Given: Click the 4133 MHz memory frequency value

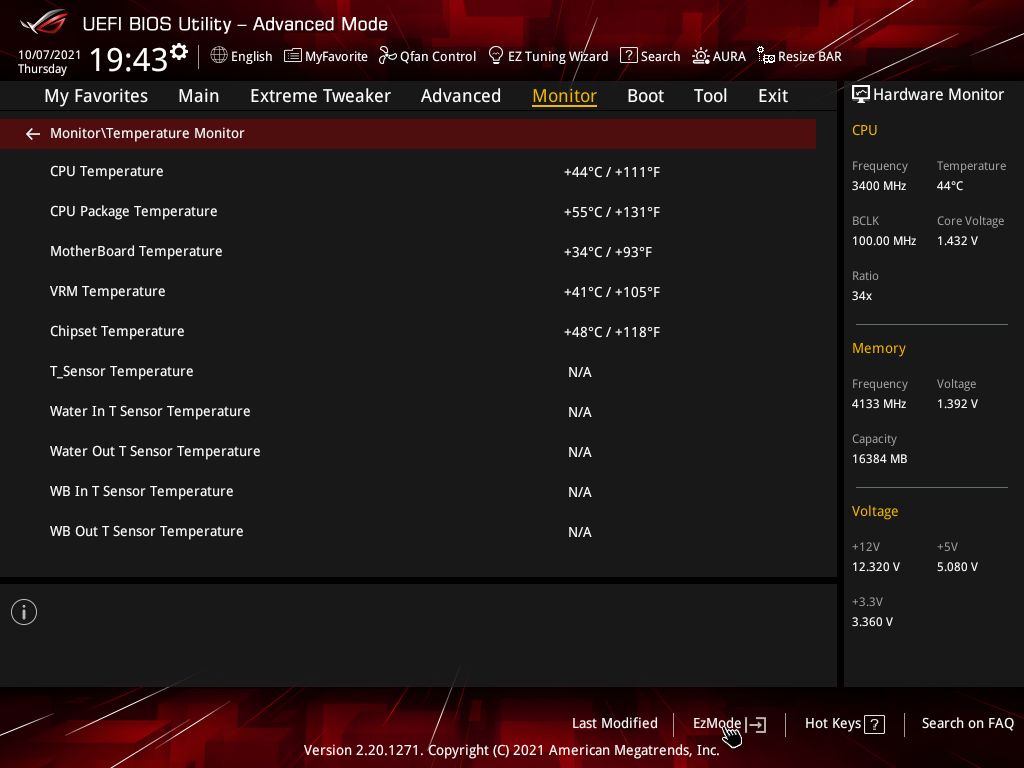Looking at the screenshot, I should coord(879,404).
